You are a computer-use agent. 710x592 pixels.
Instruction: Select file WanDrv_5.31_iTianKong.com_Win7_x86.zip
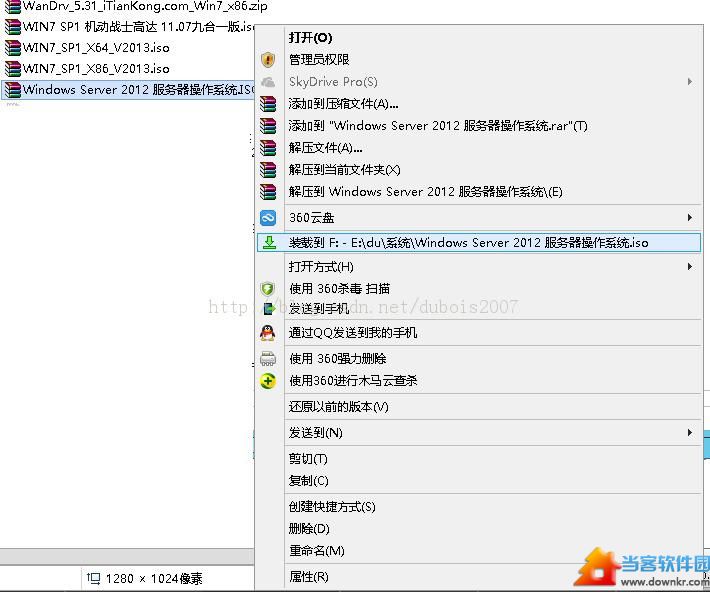(145, 6)
